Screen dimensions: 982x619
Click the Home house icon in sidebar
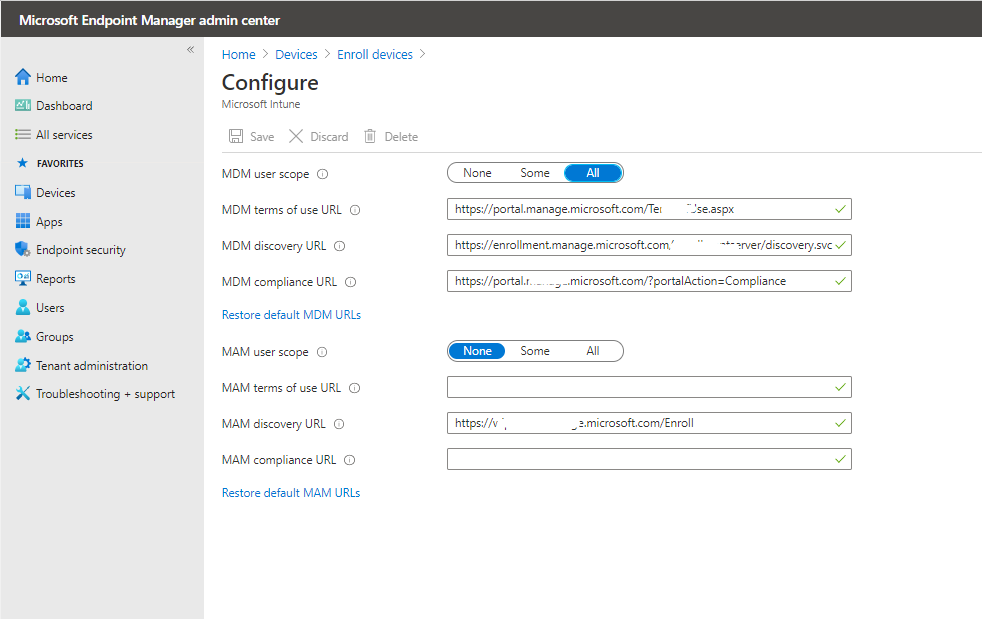23,77
